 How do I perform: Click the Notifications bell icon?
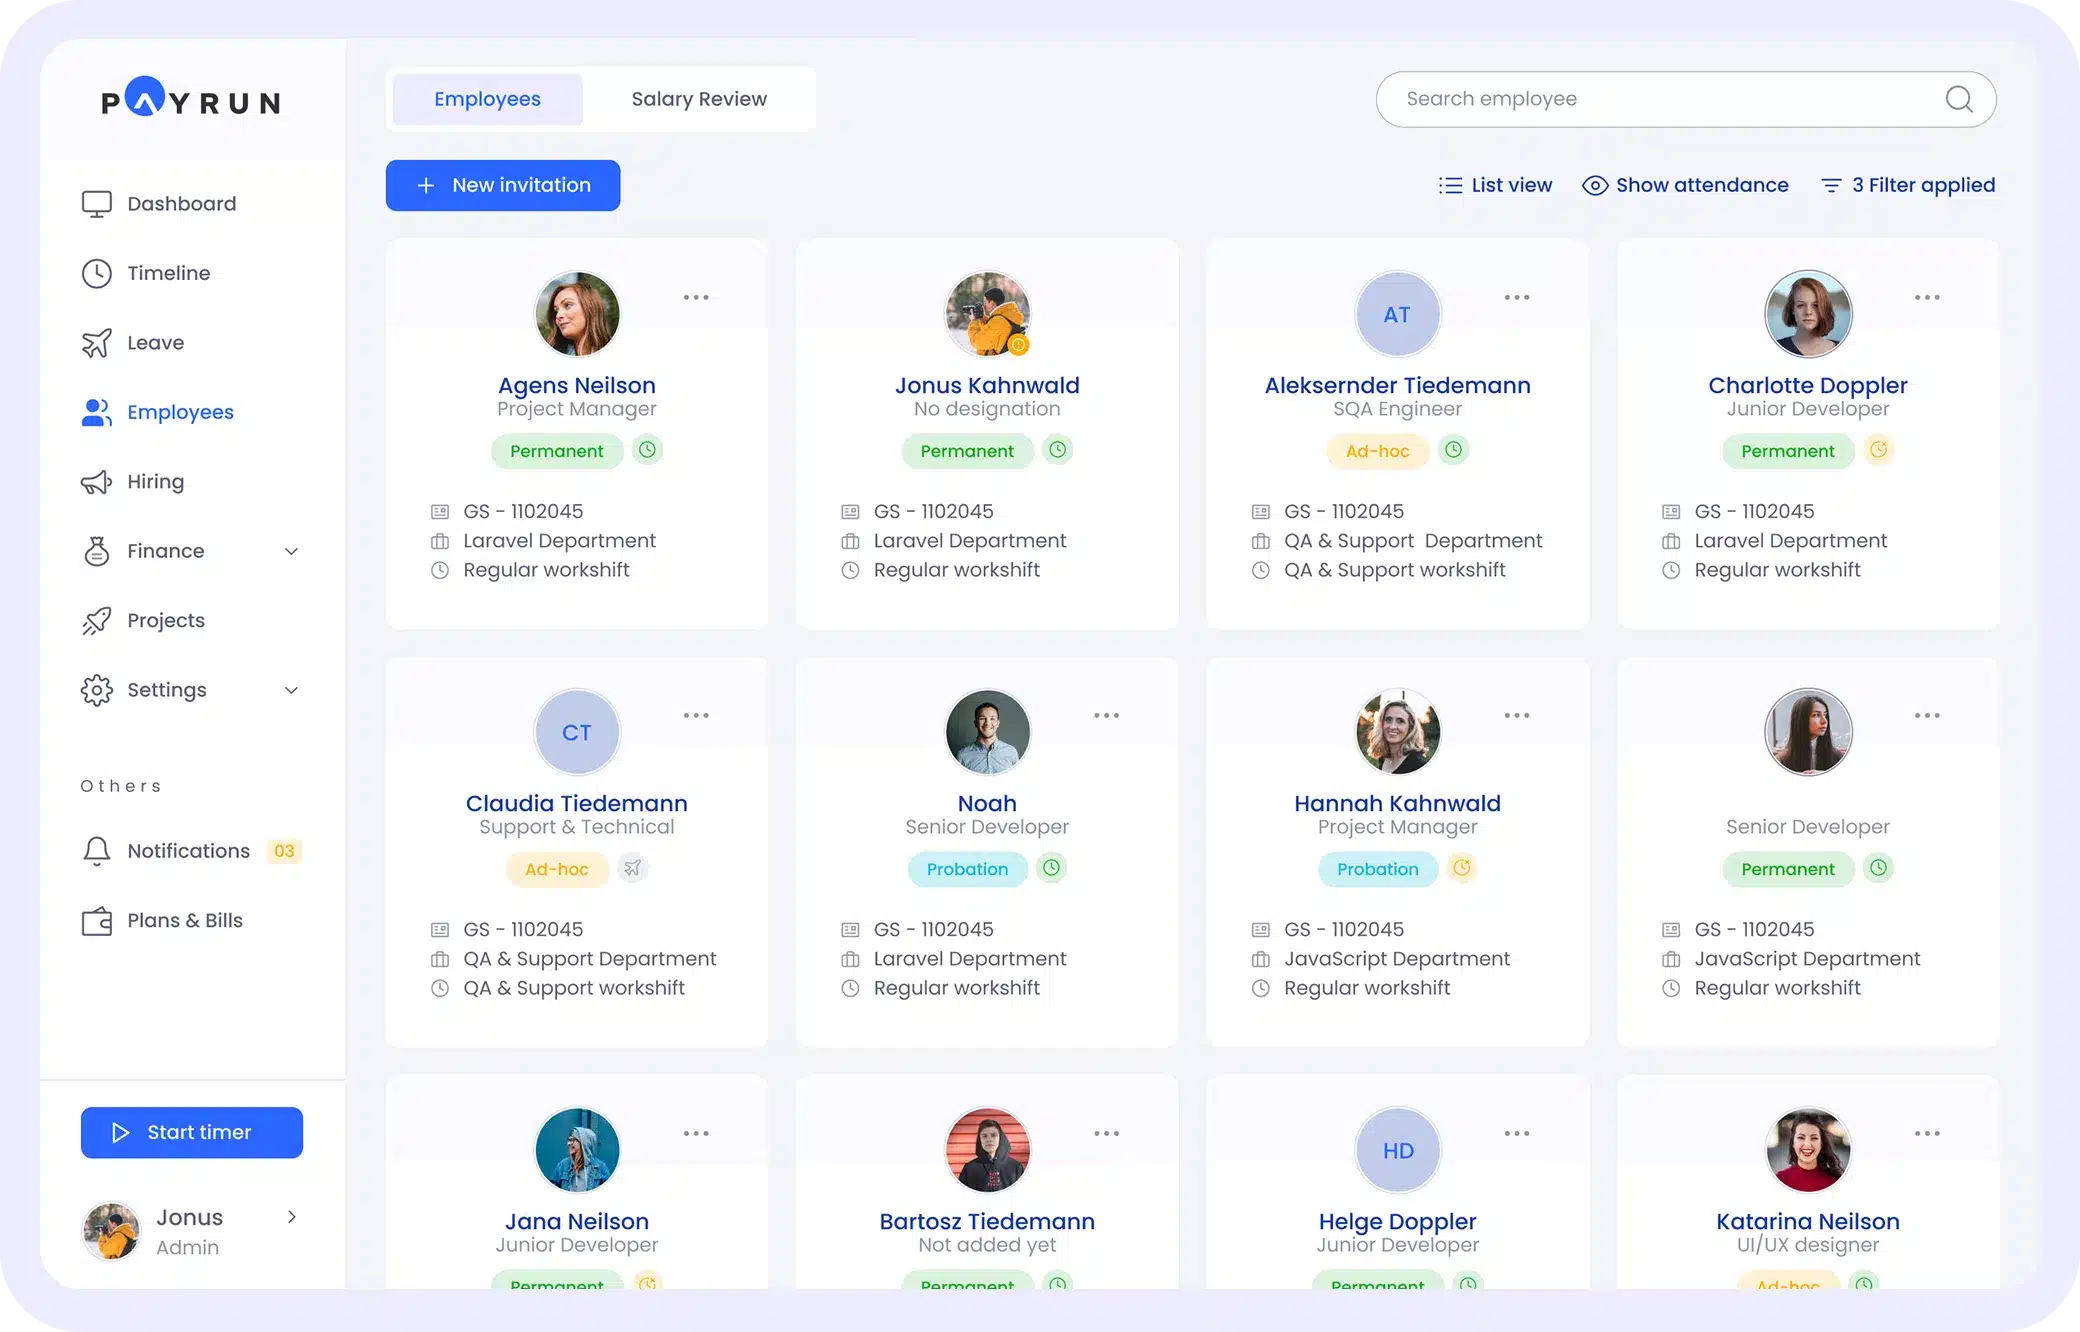tap(97, 851)
